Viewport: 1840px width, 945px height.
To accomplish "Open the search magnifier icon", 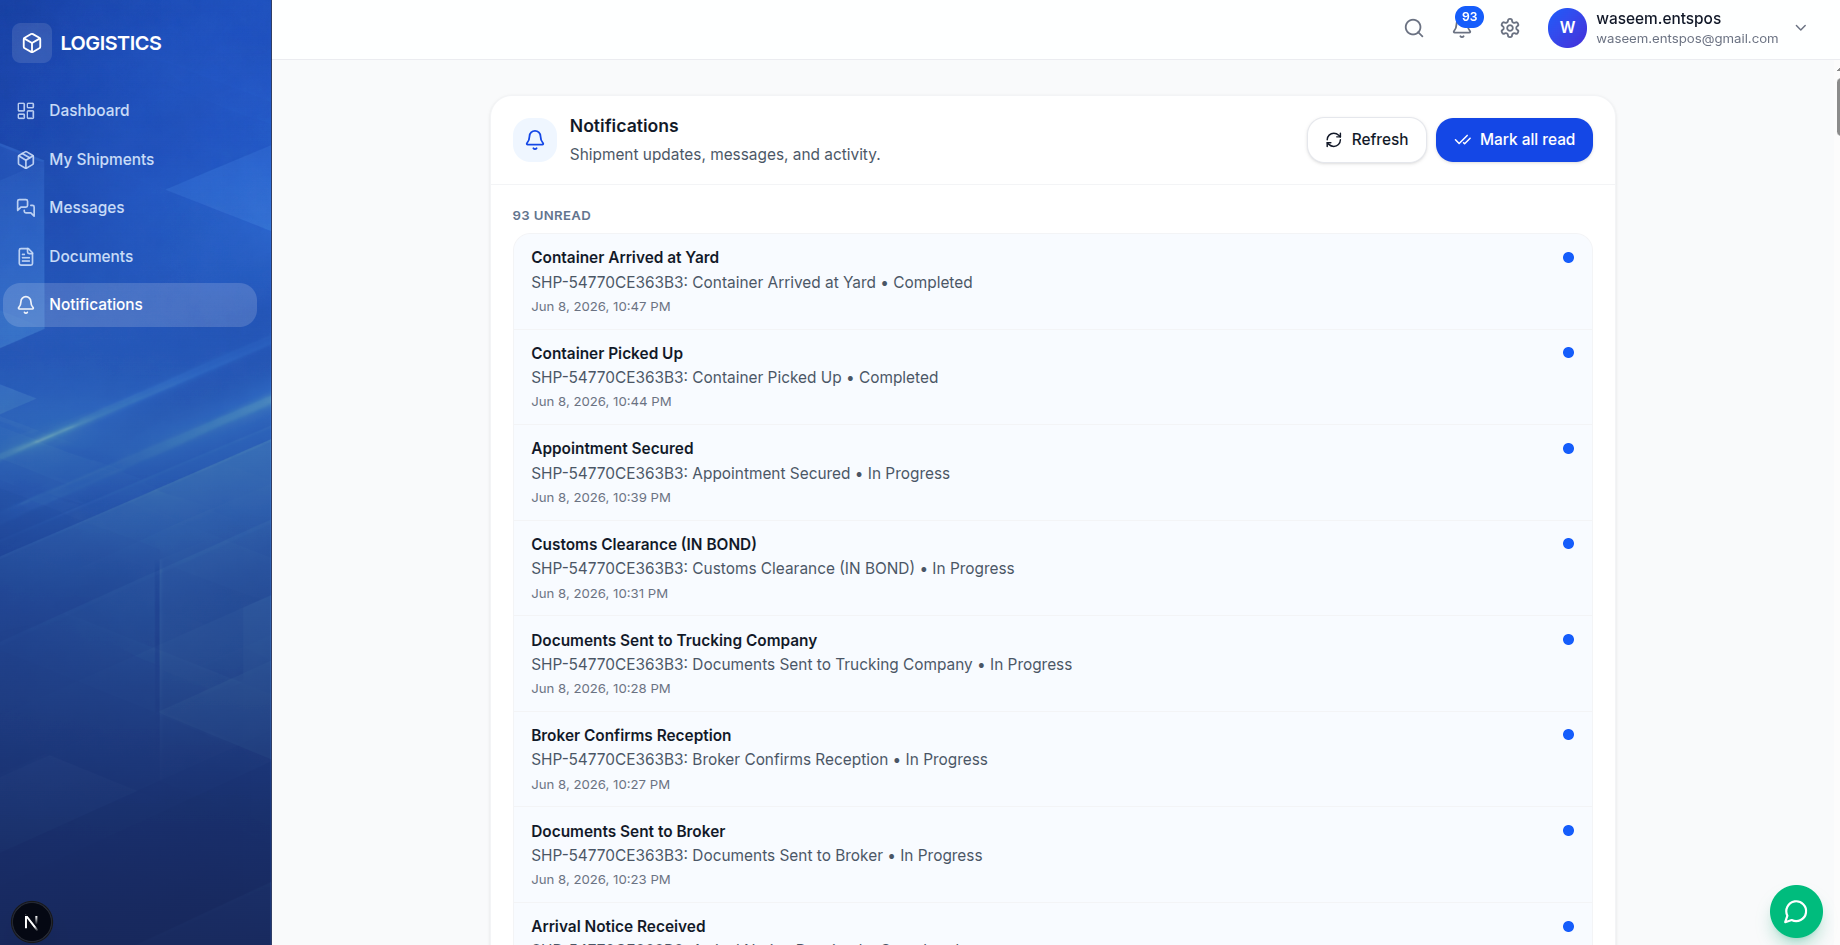I will click(1413, 28).
